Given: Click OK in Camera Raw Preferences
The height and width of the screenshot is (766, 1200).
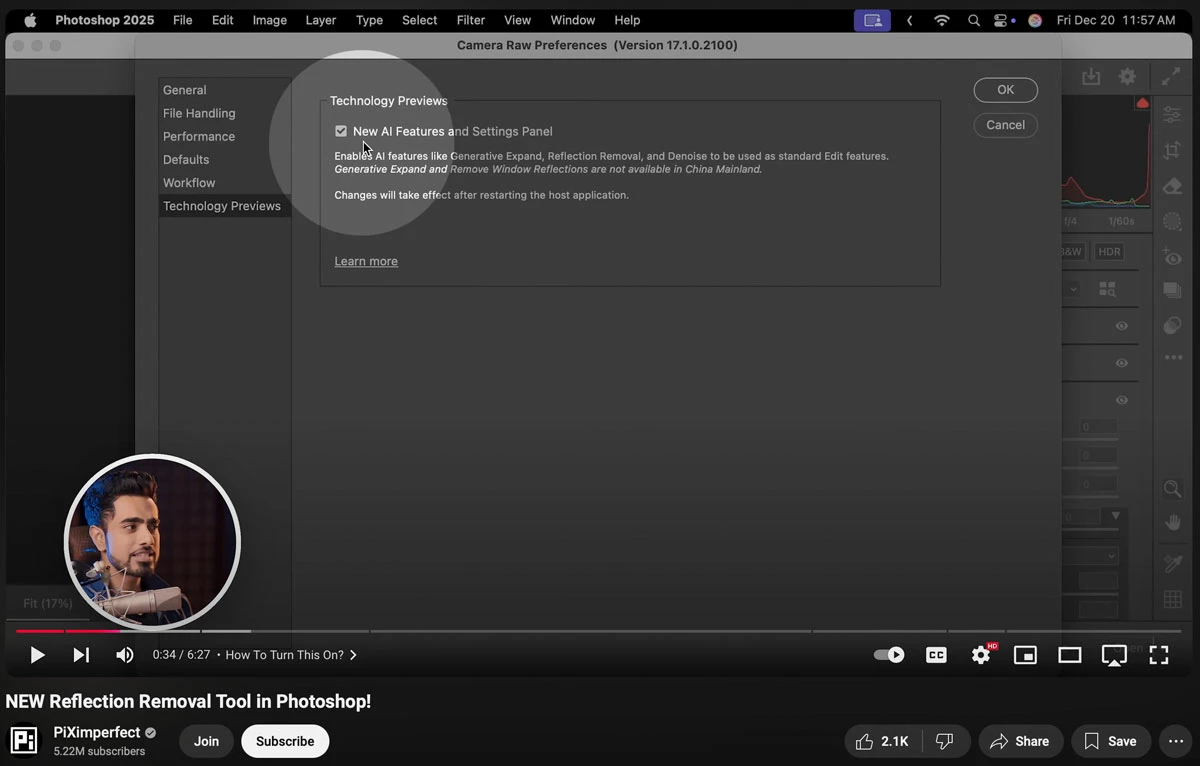Looking at the screenshot, I should pyautogui.click(x=1005, y=90).
